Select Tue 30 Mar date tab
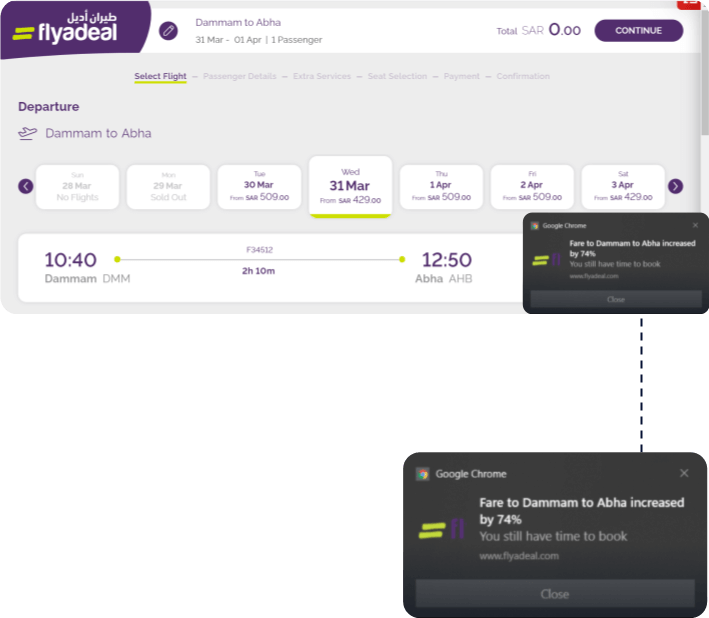The image size is (709, 618). (259, 186)
